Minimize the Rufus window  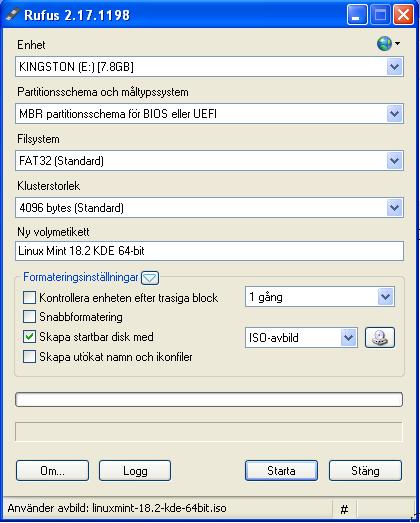(x=357, y=15)
